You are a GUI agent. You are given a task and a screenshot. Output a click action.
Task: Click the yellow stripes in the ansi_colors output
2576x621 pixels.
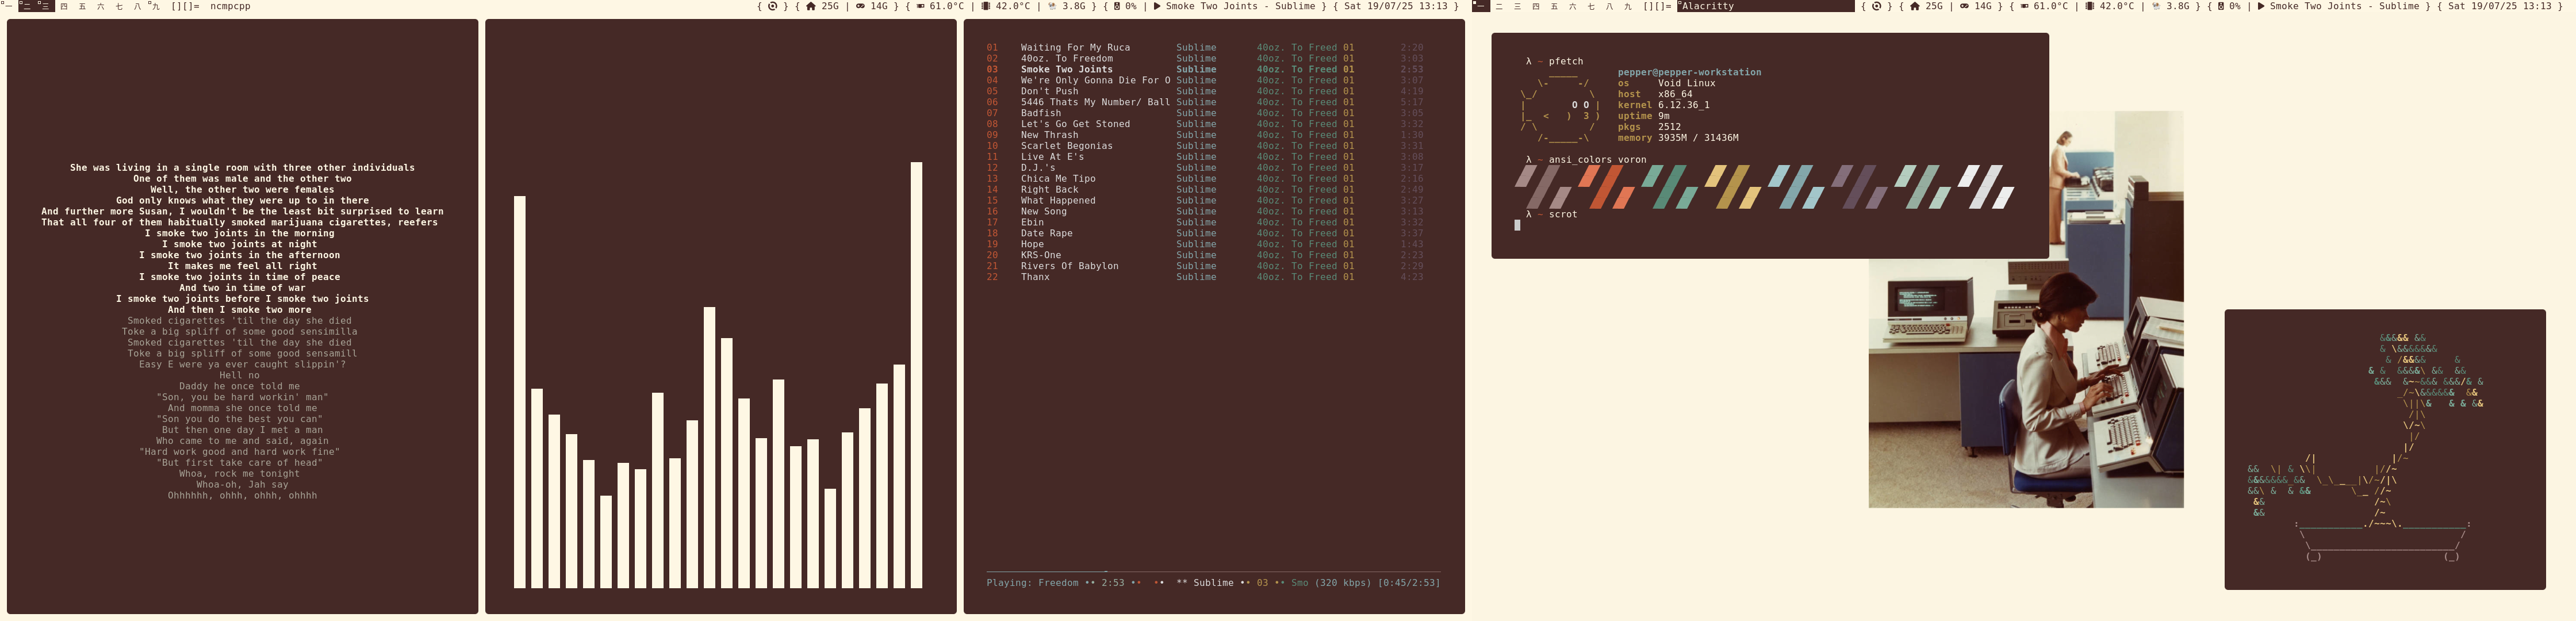coord(1733,187)
